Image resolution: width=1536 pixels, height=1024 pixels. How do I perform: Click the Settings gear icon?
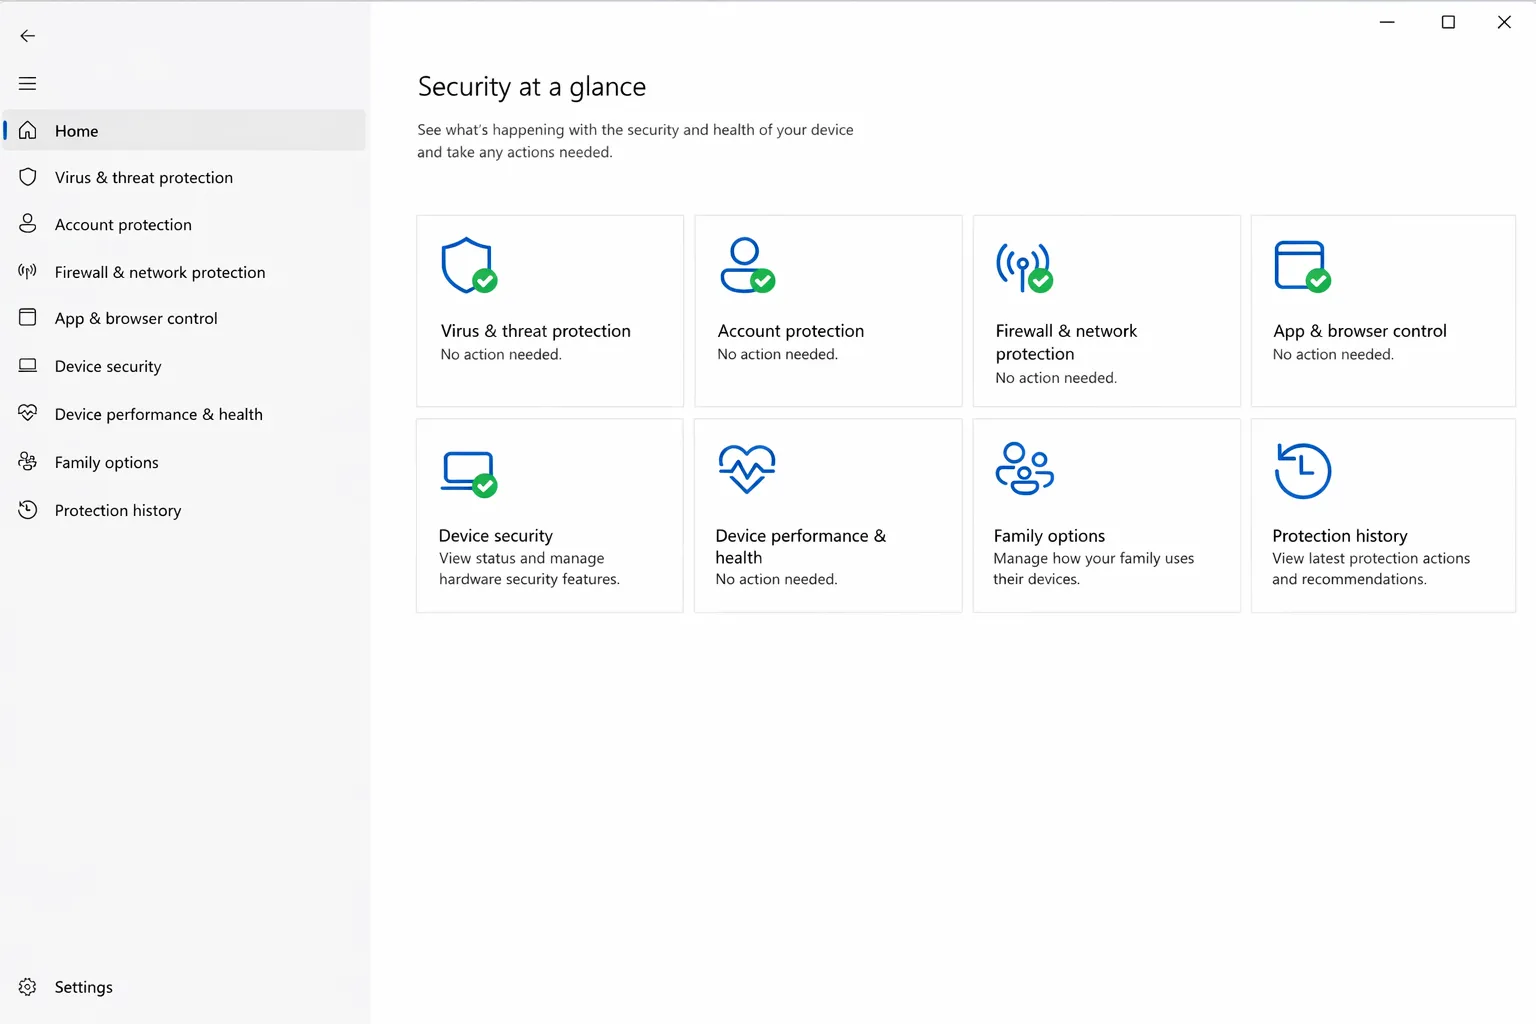click(x=28, y=987)
